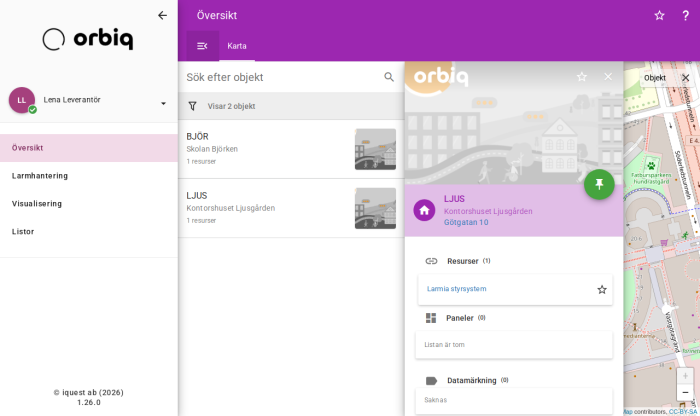The height and width of the screenshot is (416, 700).
Task: Click the LL user avatar
Action: 22,100
